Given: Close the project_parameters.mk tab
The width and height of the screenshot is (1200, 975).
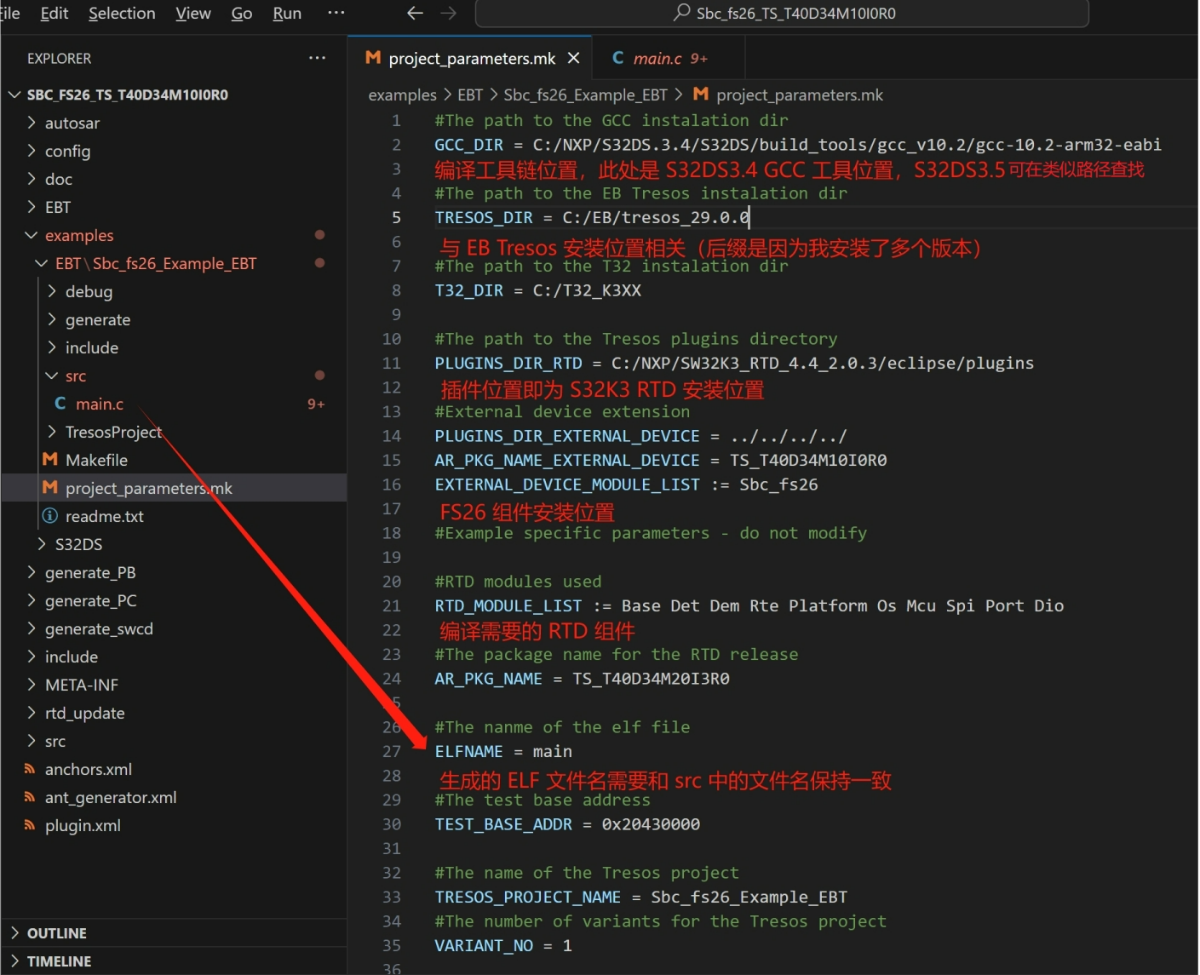Looking at the screenshot, I should tap(574, 58).
